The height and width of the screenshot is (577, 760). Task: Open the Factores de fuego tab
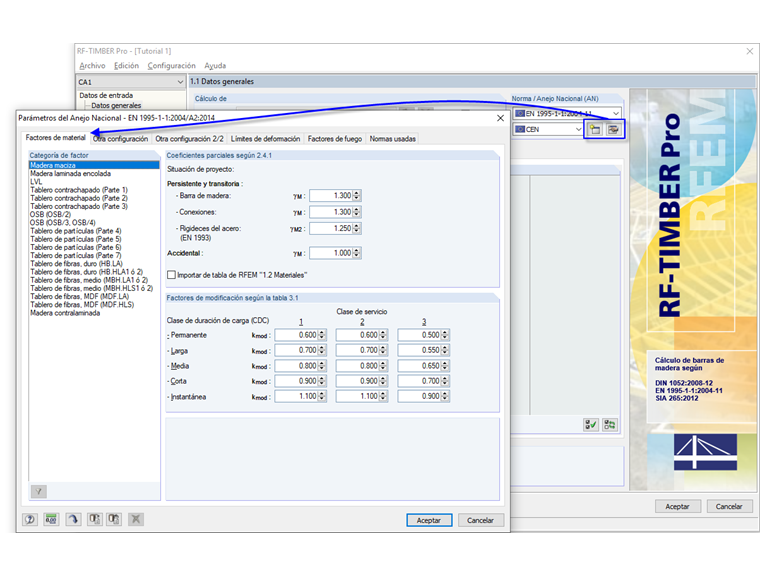coord(335,139)
